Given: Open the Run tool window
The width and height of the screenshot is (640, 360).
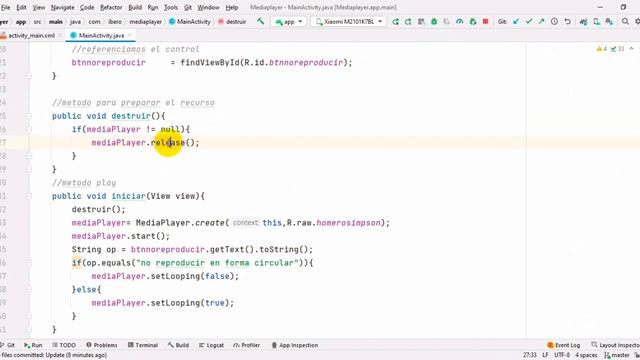Looking at the screenshot, I should (x=33, y=345).
